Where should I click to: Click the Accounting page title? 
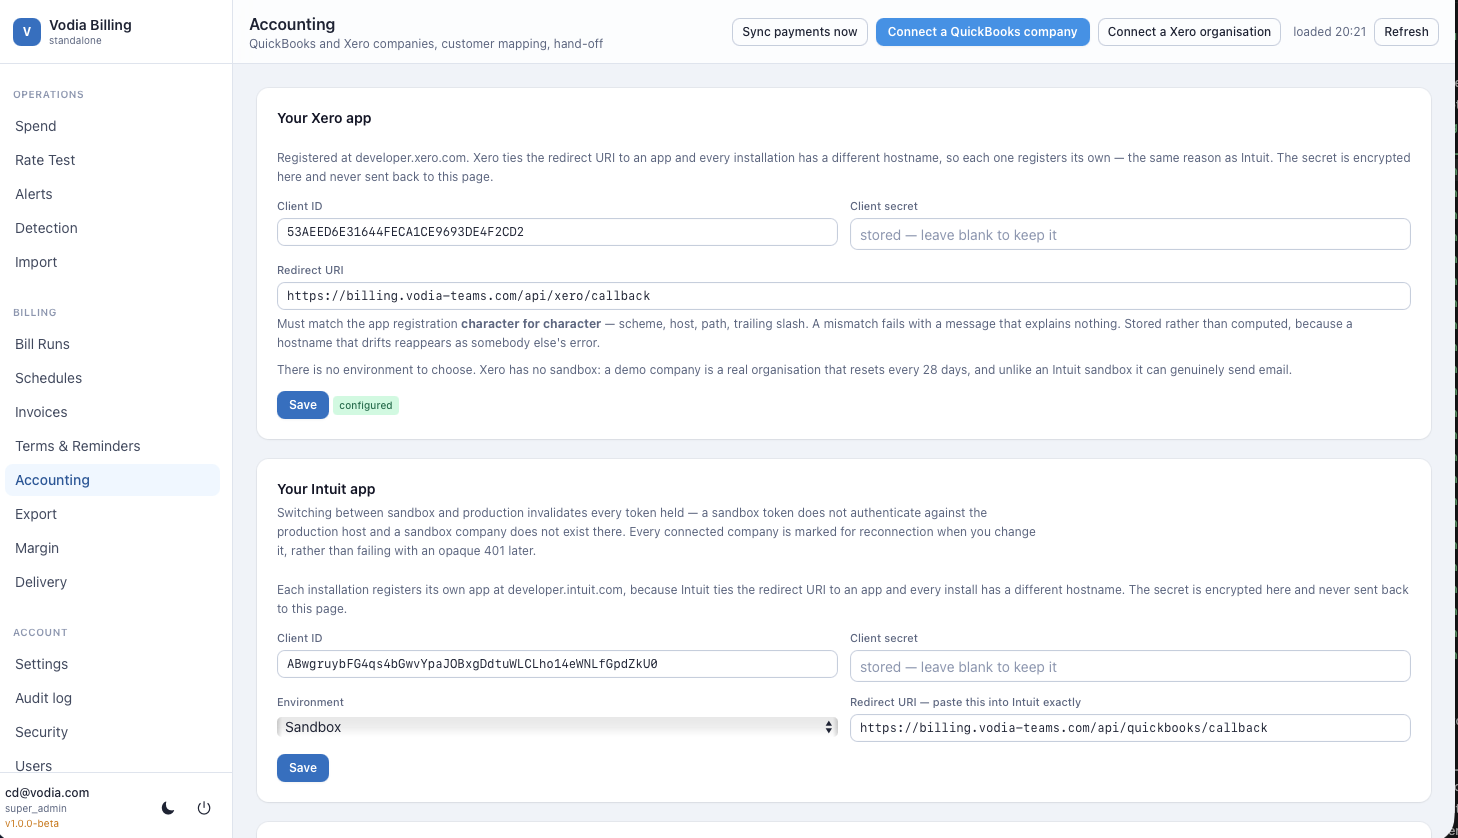pyautogui.click(x=292, y=24)
